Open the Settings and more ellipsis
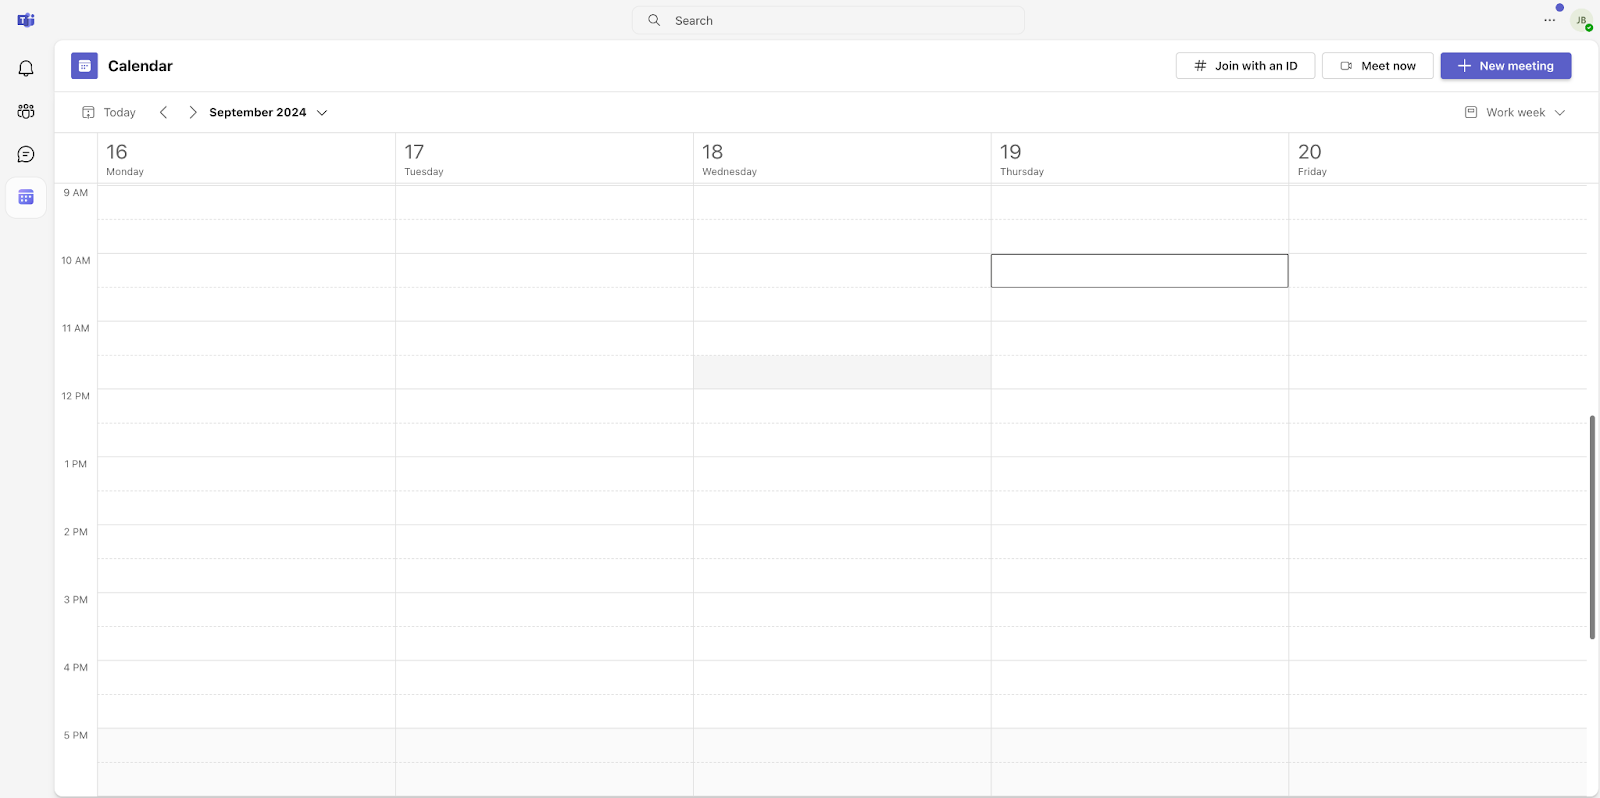 tap(1549, 20)
